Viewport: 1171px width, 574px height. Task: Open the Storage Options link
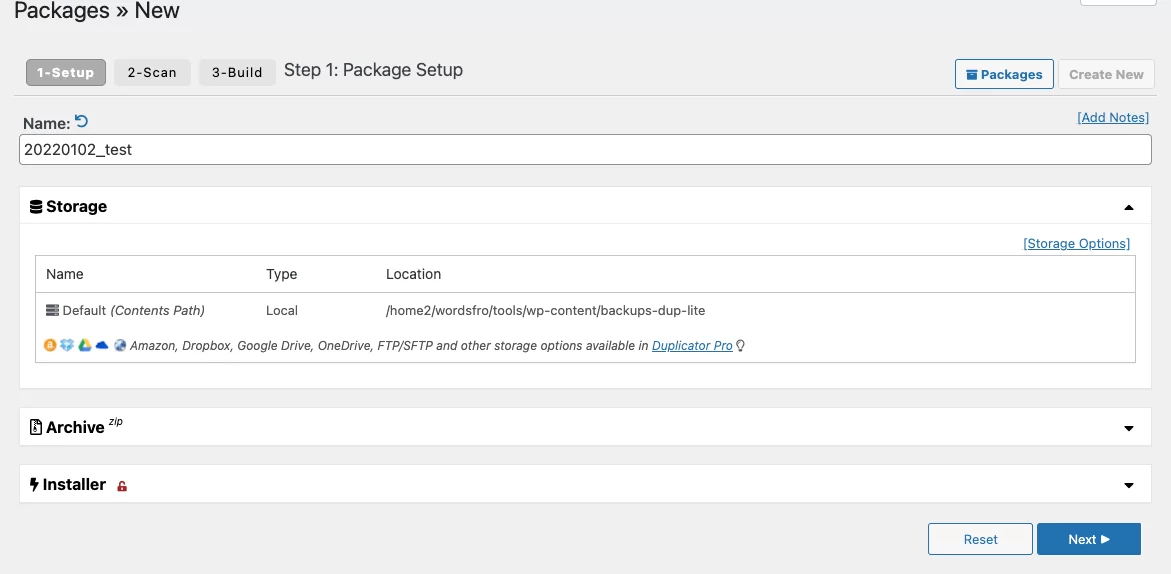[1076, 243]
